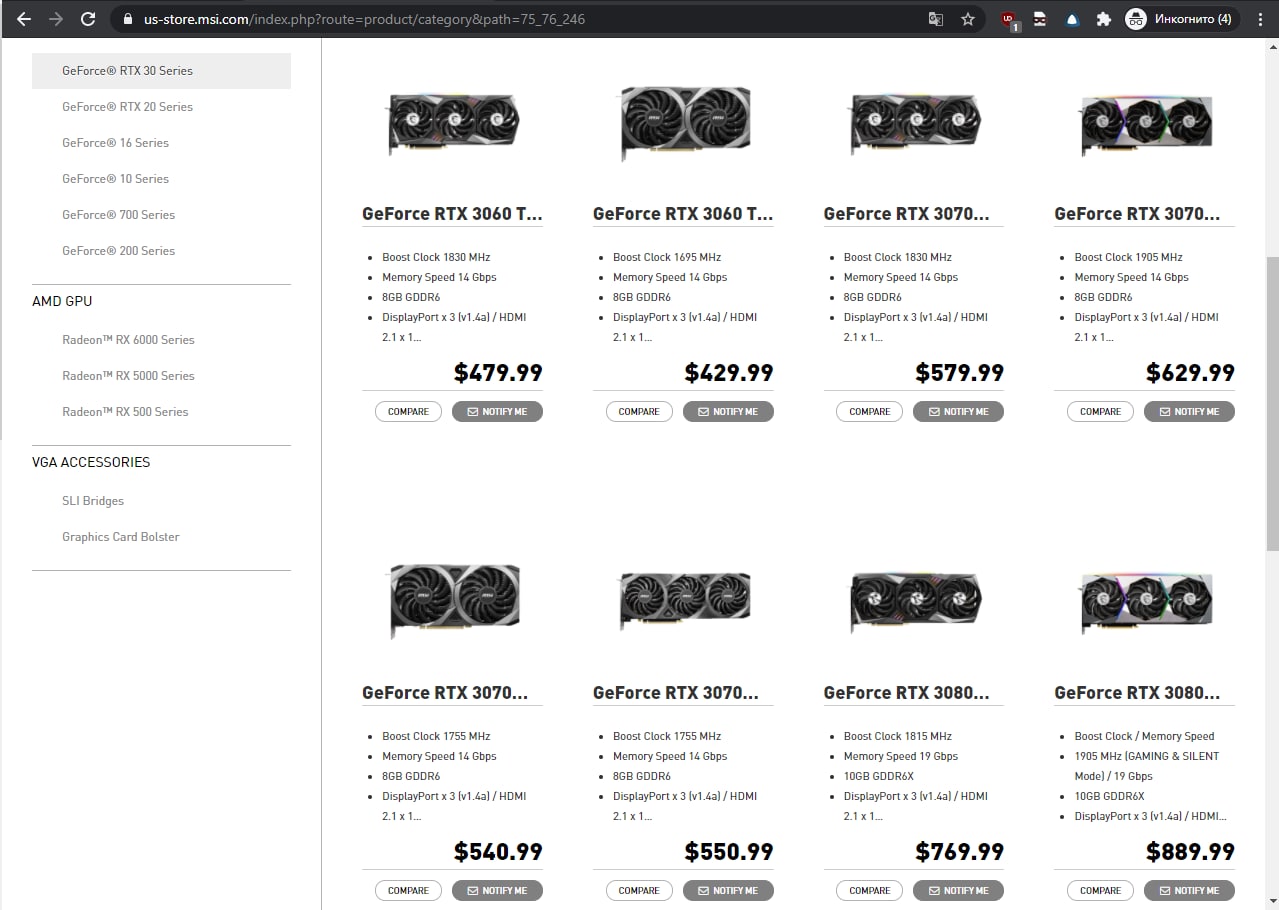
Task: View site security via the lock icon
Action: (127, 19)
